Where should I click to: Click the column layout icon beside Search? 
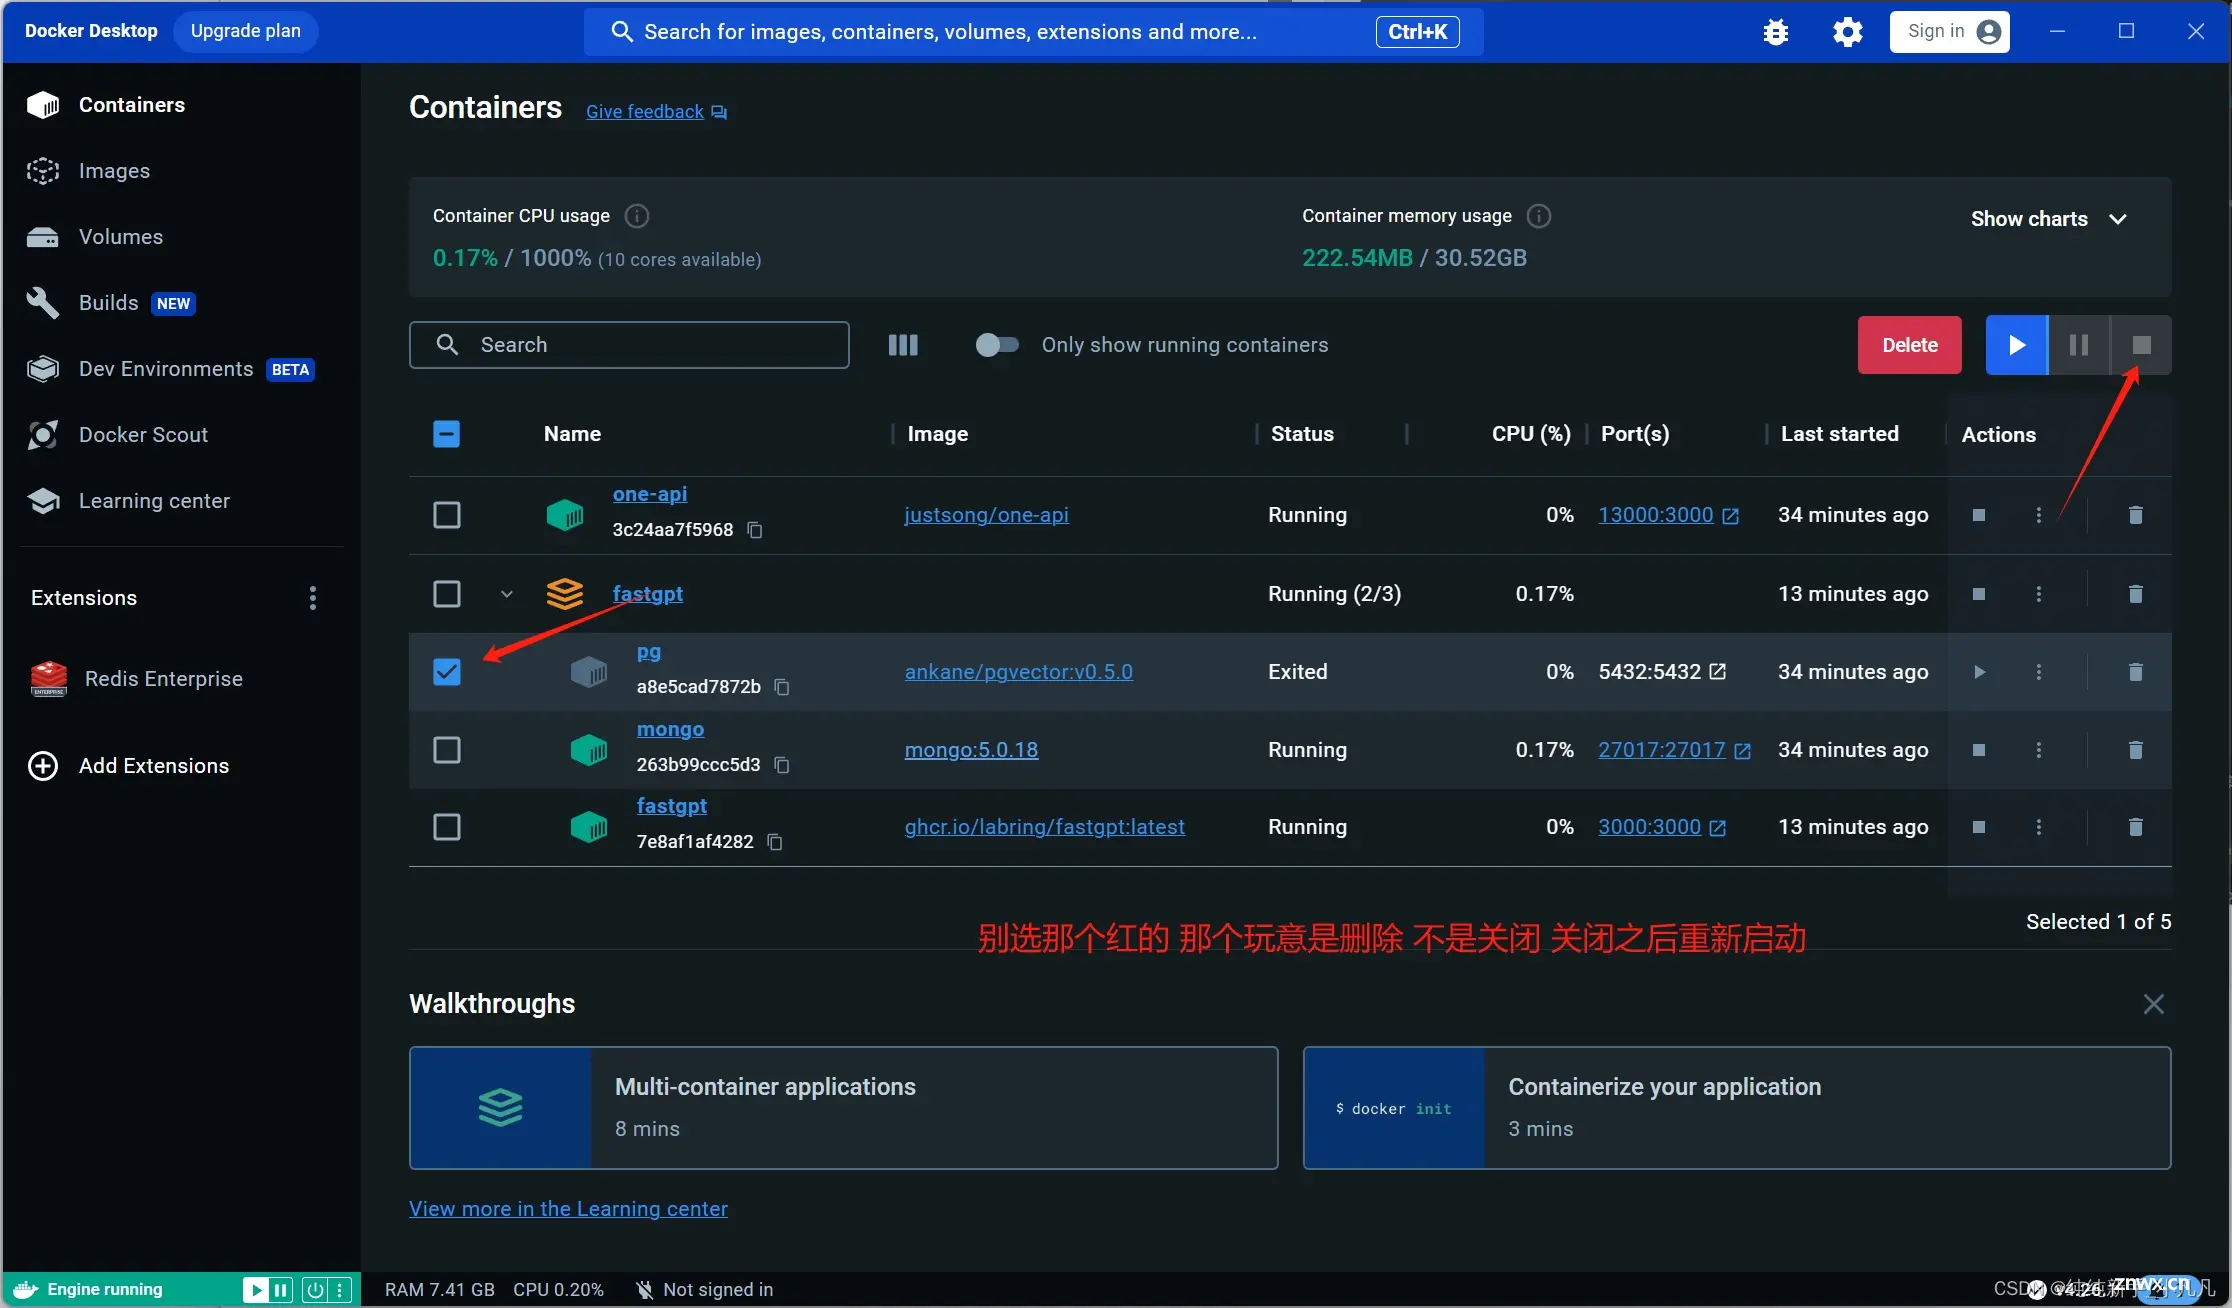903,345
